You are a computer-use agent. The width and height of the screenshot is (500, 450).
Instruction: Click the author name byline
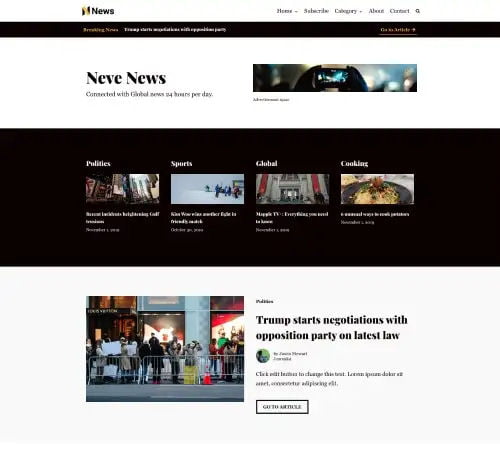[290, 354]
